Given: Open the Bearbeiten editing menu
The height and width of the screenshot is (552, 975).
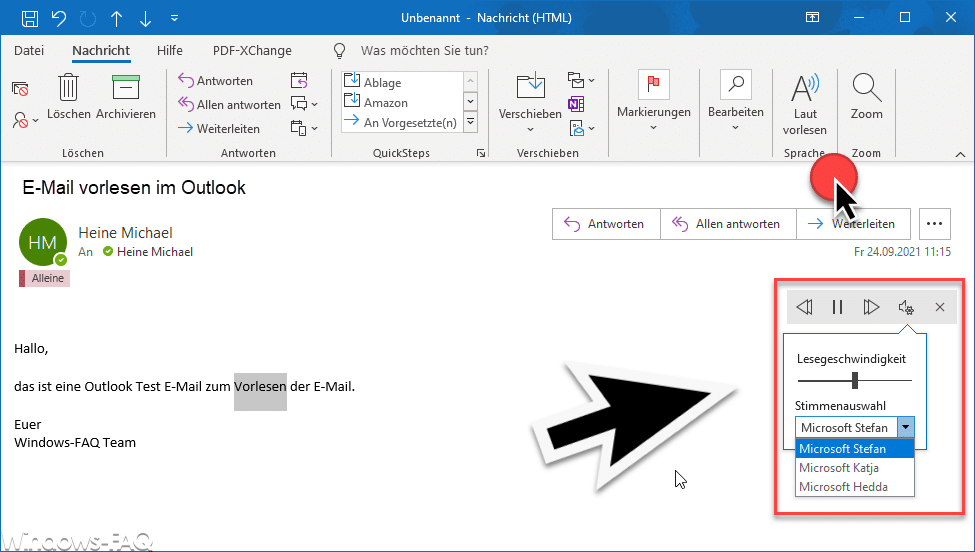Looking at the screenshot, I should (736, 101).
